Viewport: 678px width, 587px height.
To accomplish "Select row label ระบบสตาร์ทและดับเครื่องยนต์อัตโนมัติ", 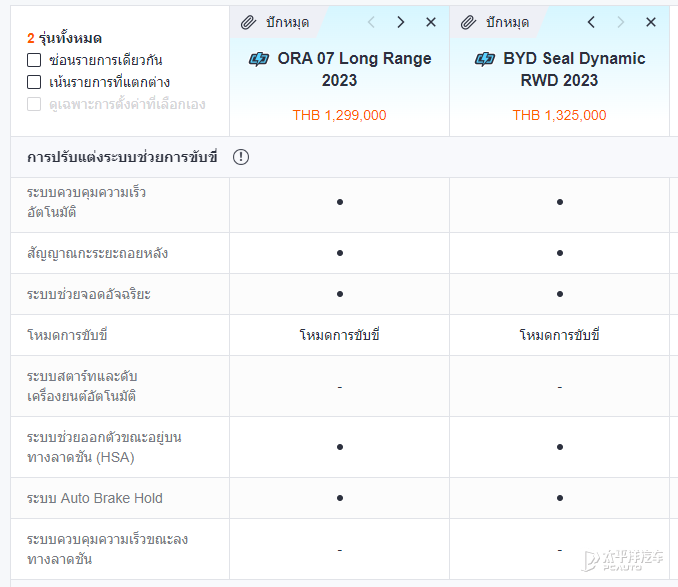I will (82, 386).
